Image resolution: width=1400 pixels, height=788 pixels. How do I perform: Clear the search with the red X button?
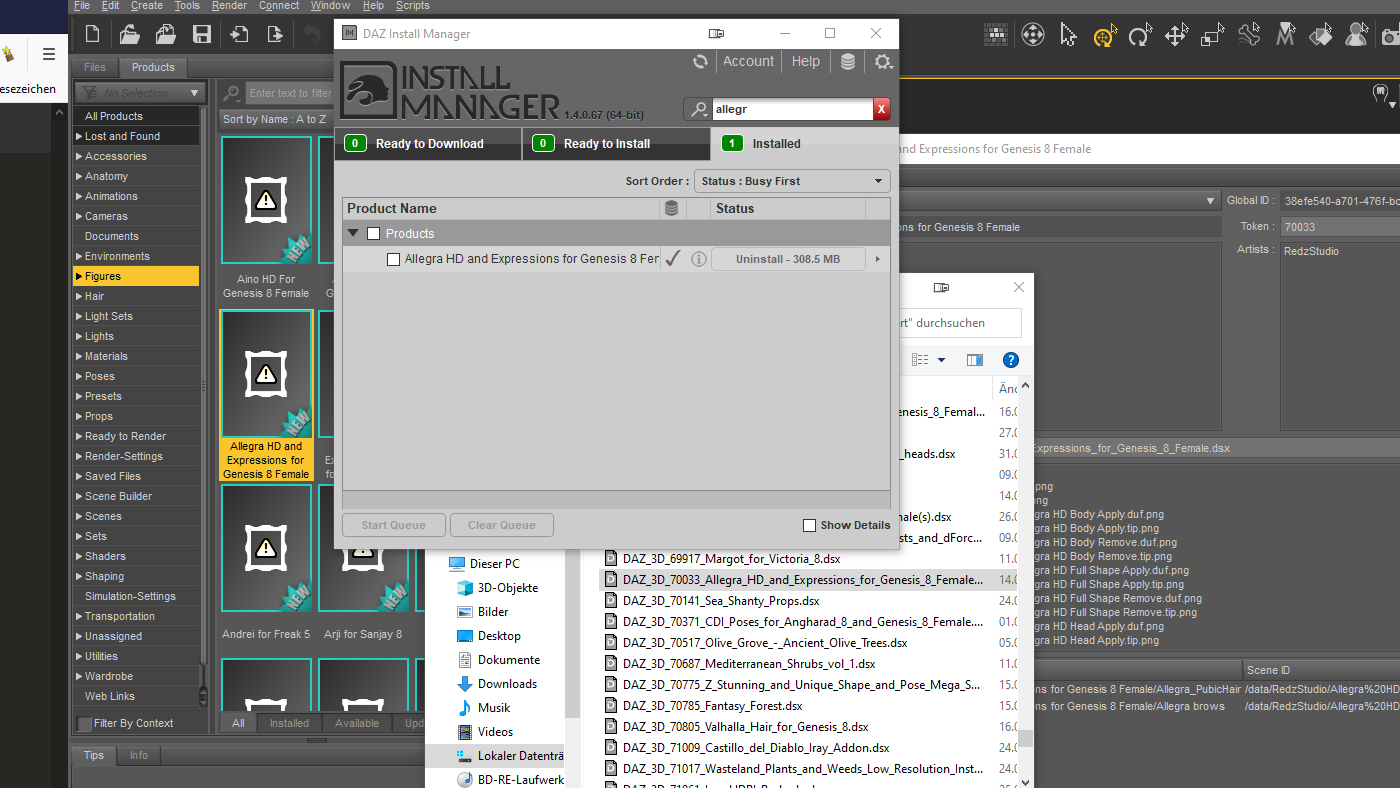[881, 109]
